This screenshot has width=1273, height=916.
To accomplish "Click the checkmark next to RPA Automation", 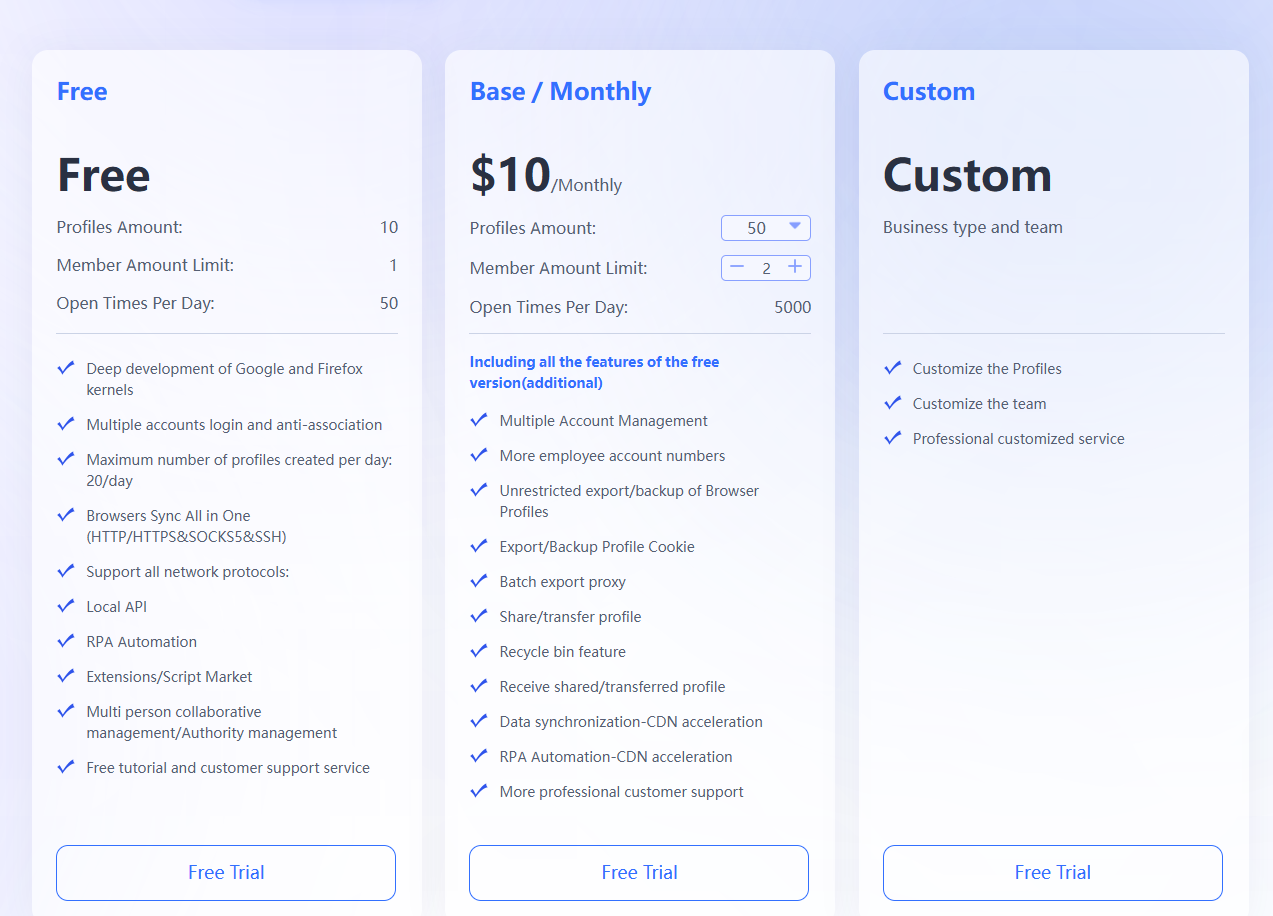I will click(66, 641).
